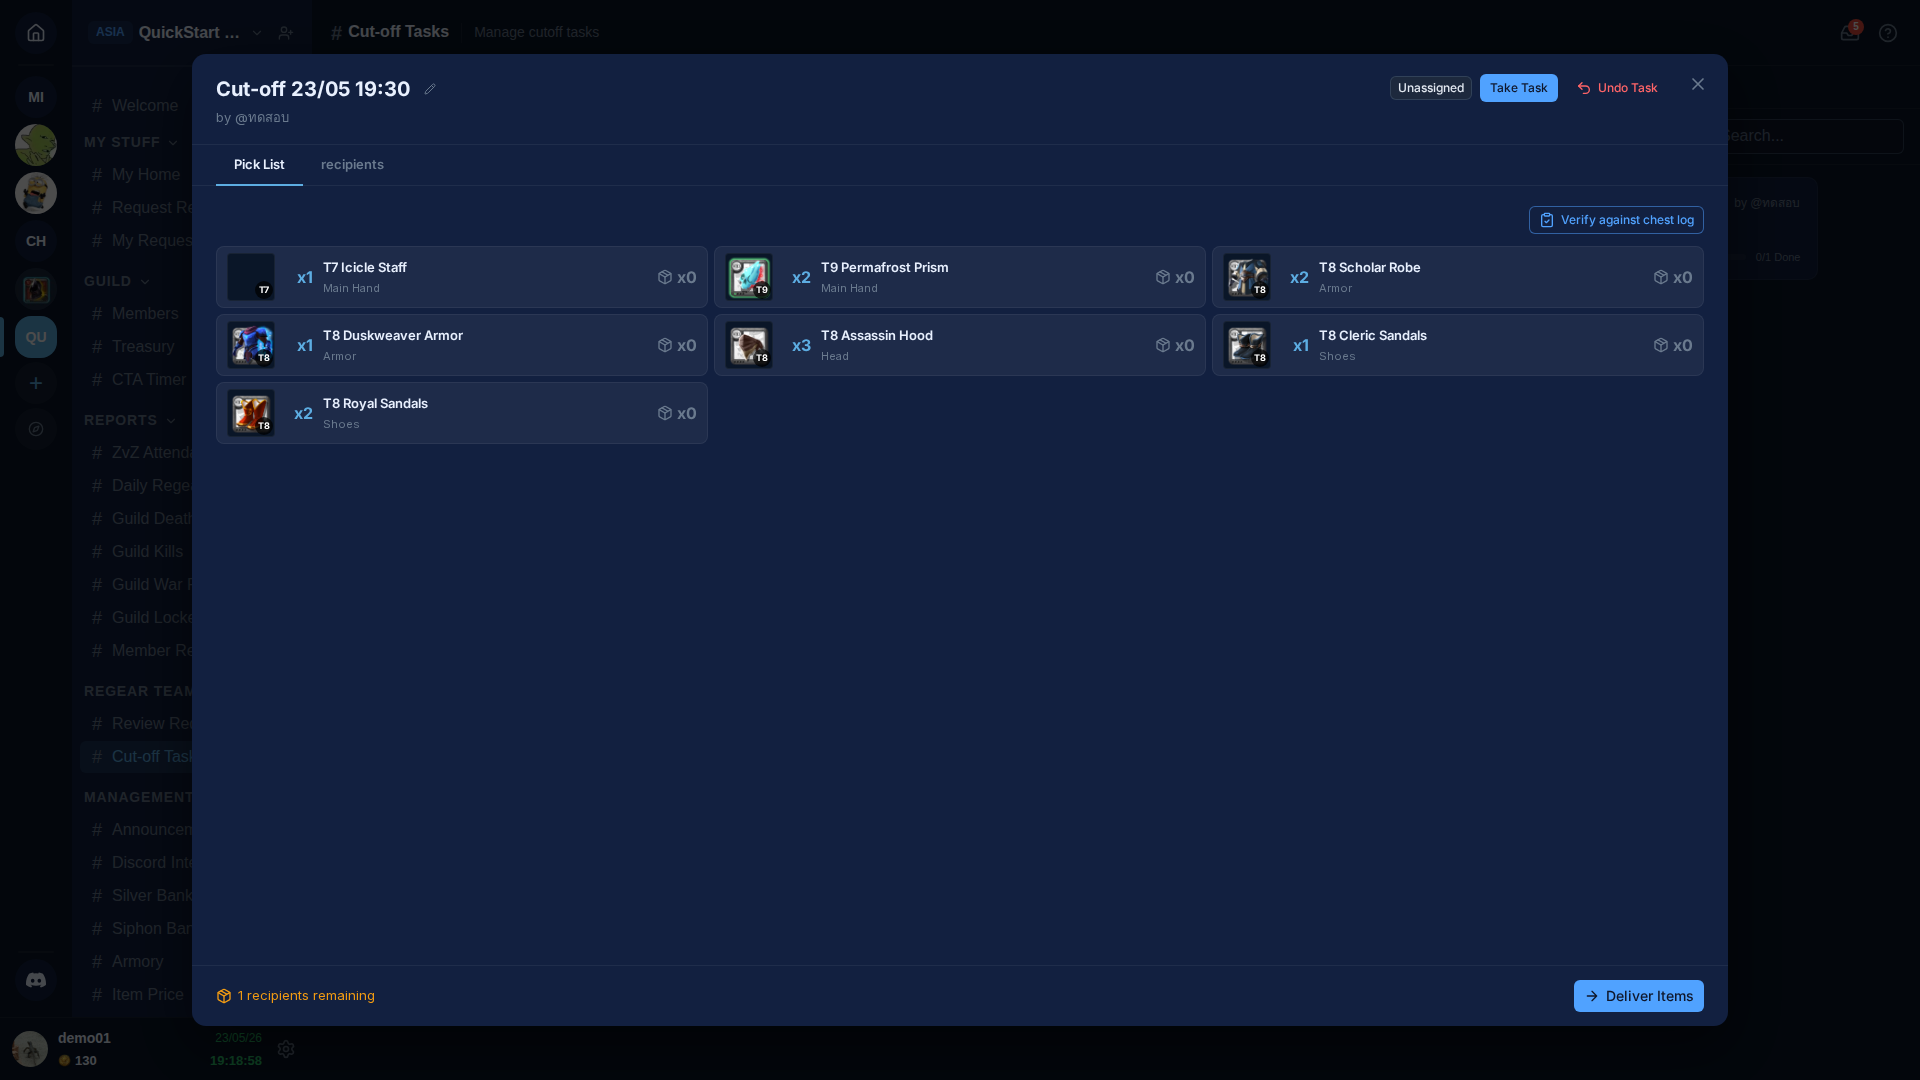The width and height of the screenshot is (1920, 1080).
Task: Click the T7 Icicle Staff item thumbnail
Action: coord(251,277)
